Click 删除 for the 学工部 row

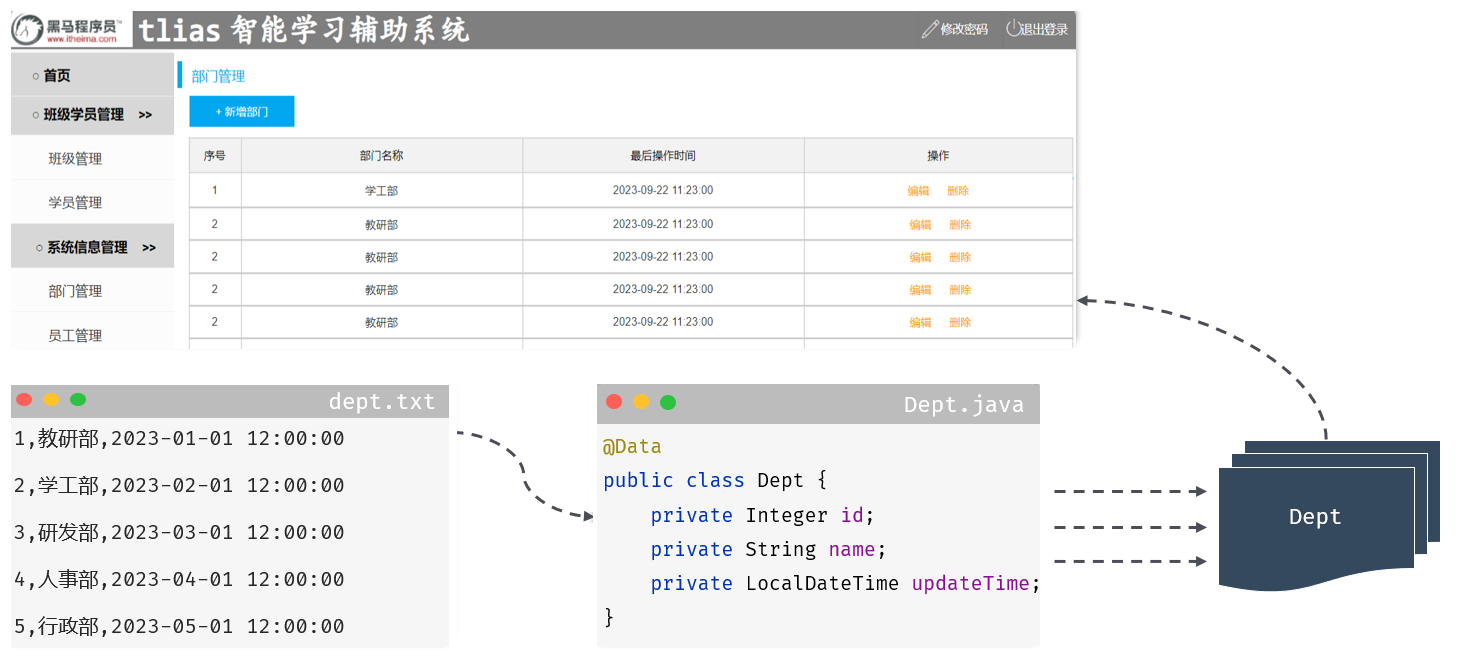[958, 191]
